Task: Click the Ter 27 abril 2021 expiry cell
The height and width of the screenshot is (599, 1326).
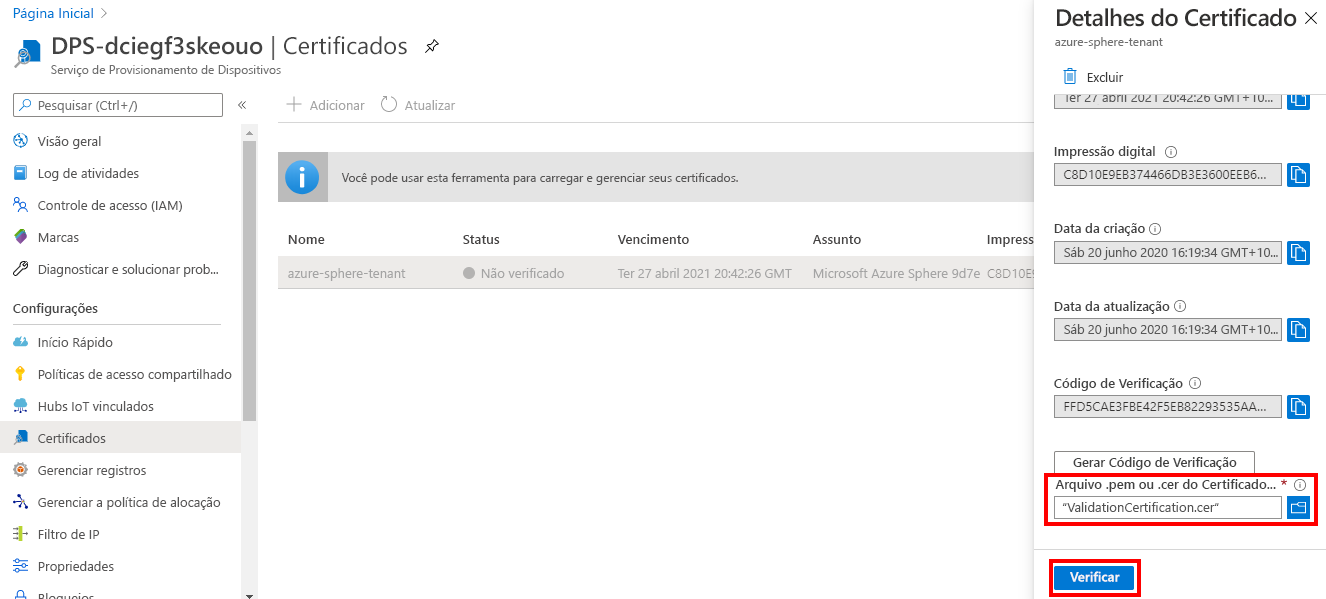Action: [704, 273]
